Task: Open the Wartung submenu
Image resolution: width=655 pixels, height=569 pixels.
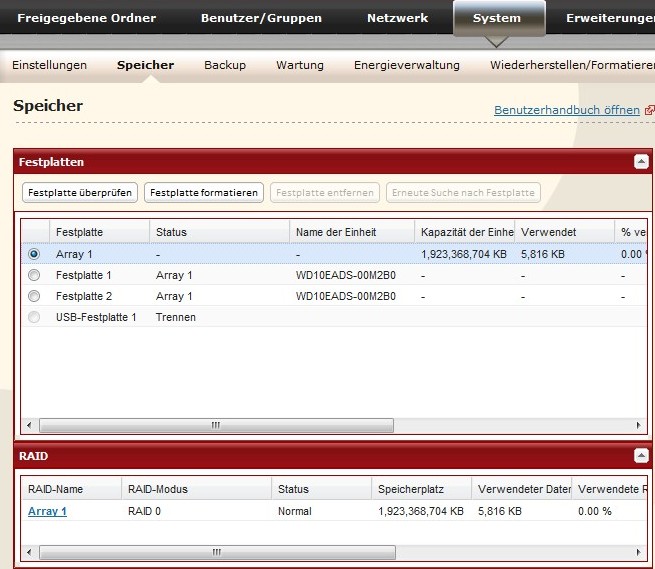Action: tap(300, 65)
